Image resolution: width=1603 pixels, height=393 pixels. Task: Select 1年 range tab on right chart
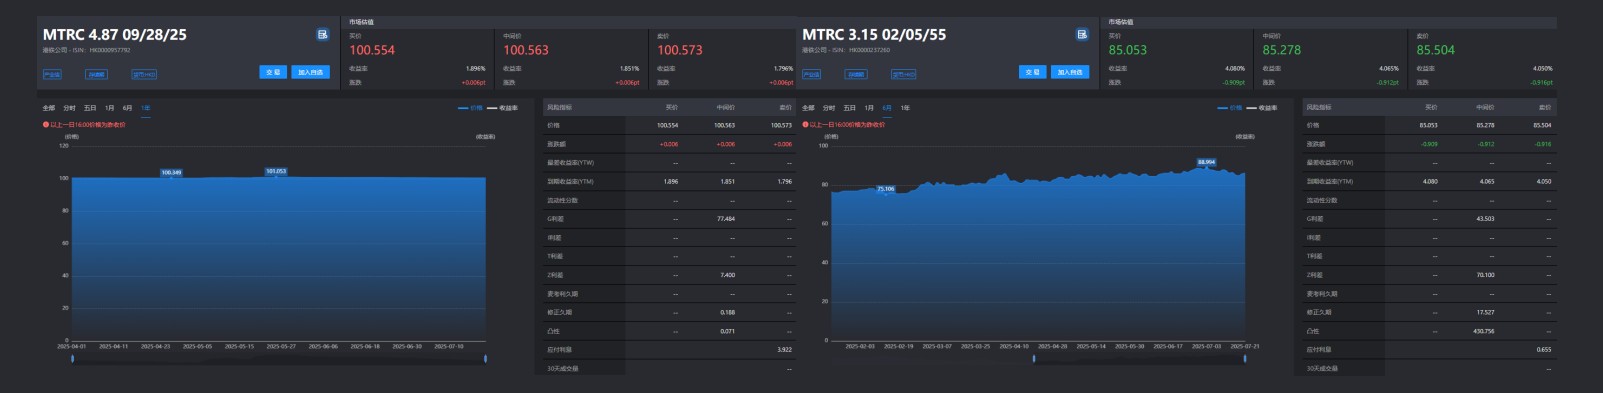905,108
